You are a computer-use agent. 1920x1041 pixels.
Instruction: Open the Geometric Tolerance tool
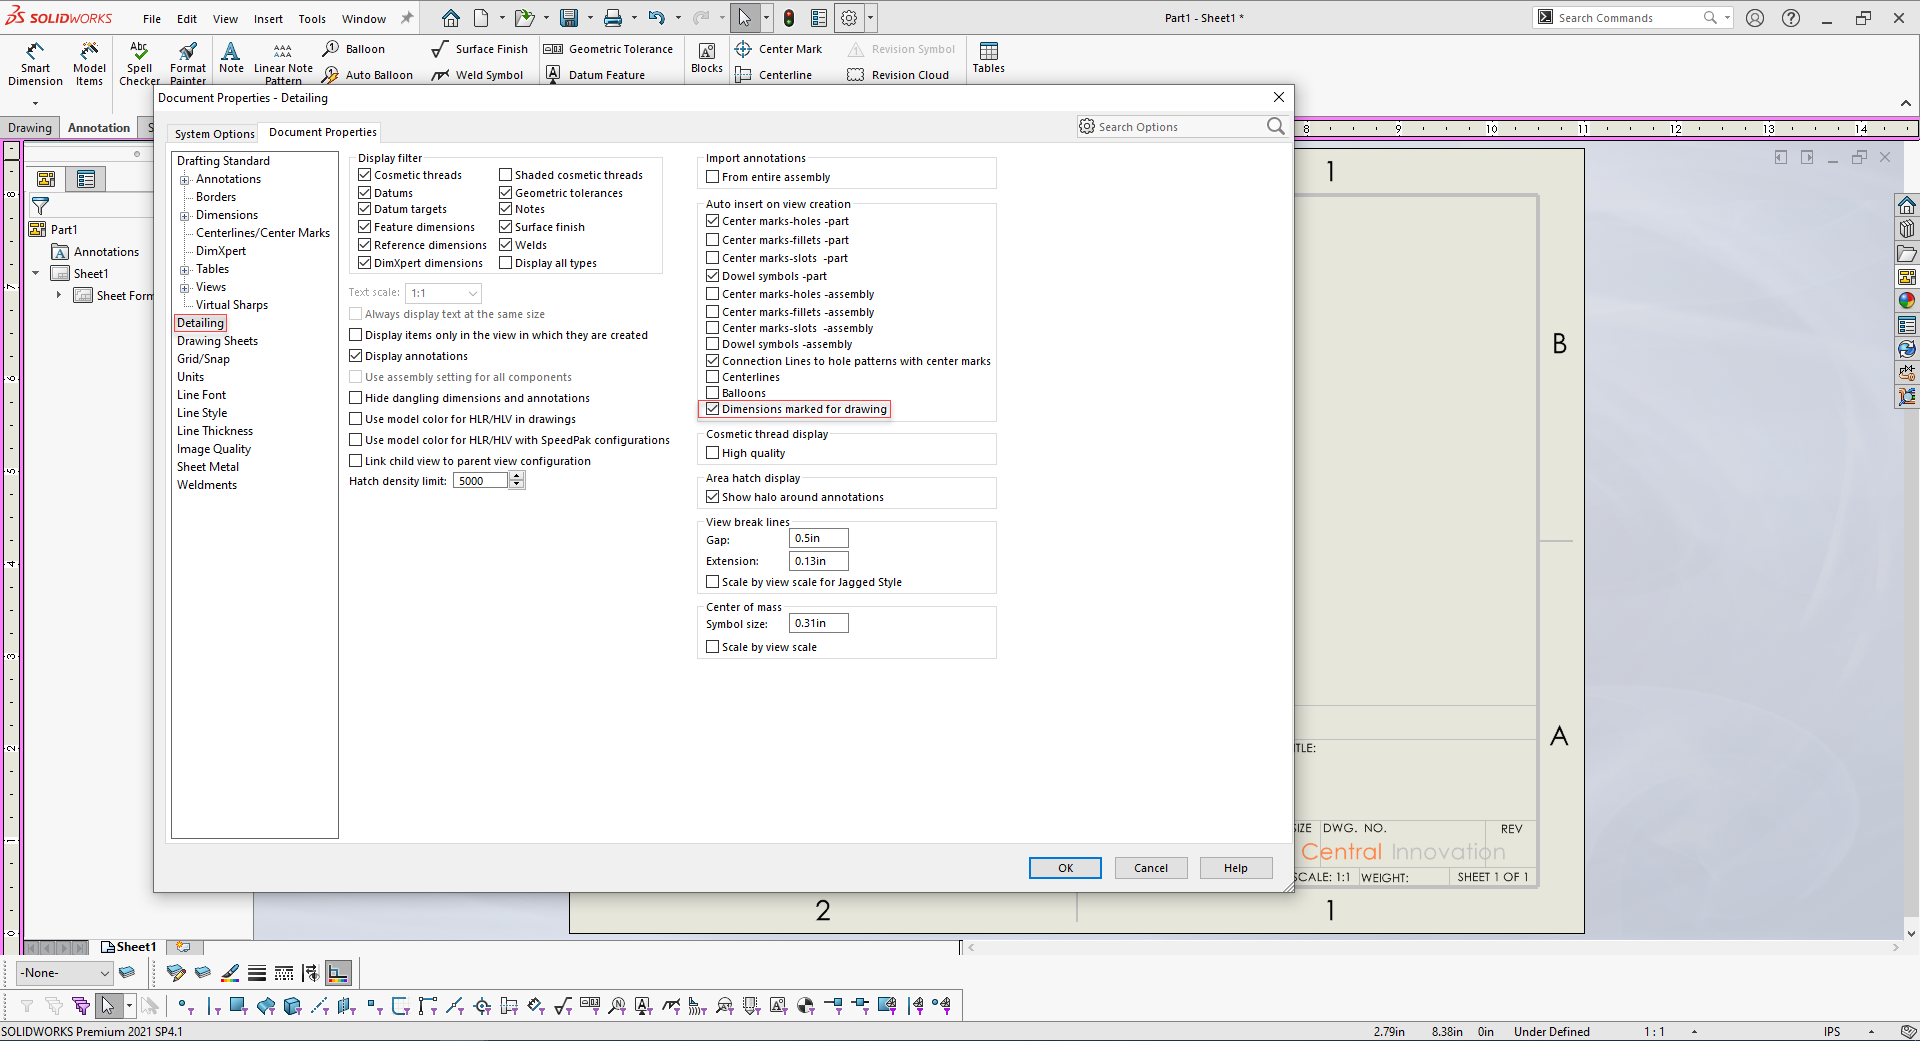click(608, 49)
